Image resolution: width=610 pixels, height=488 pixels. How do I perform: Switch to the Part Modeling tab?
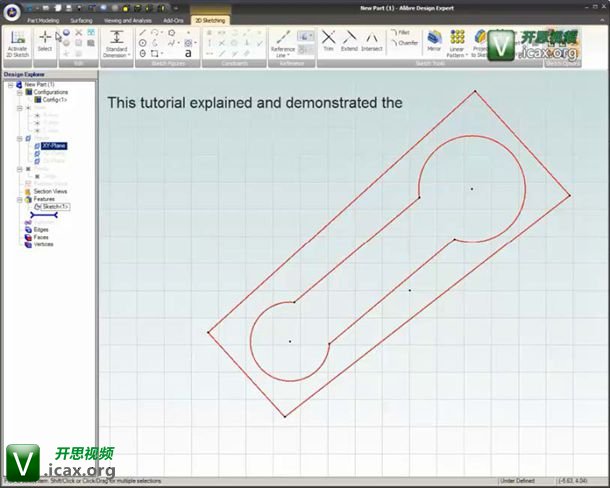(x=43, y=19)
